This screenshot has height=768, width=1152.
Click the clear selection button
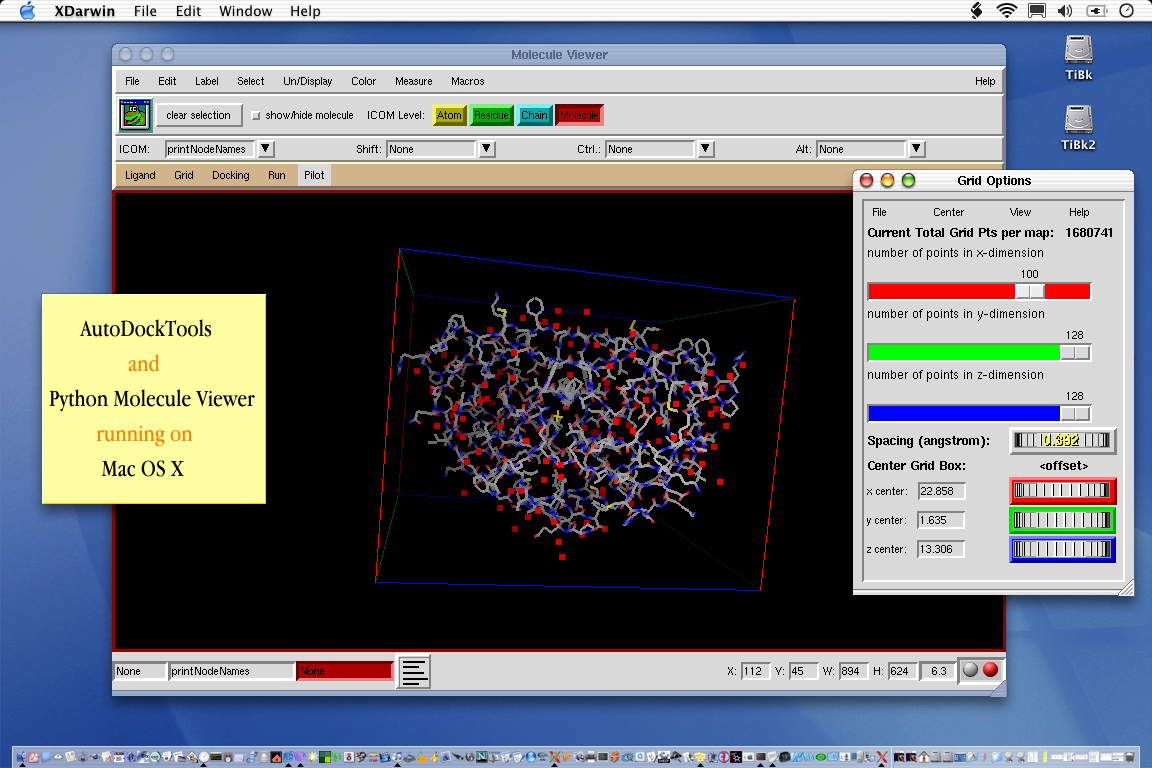click(x=198, y=115)
